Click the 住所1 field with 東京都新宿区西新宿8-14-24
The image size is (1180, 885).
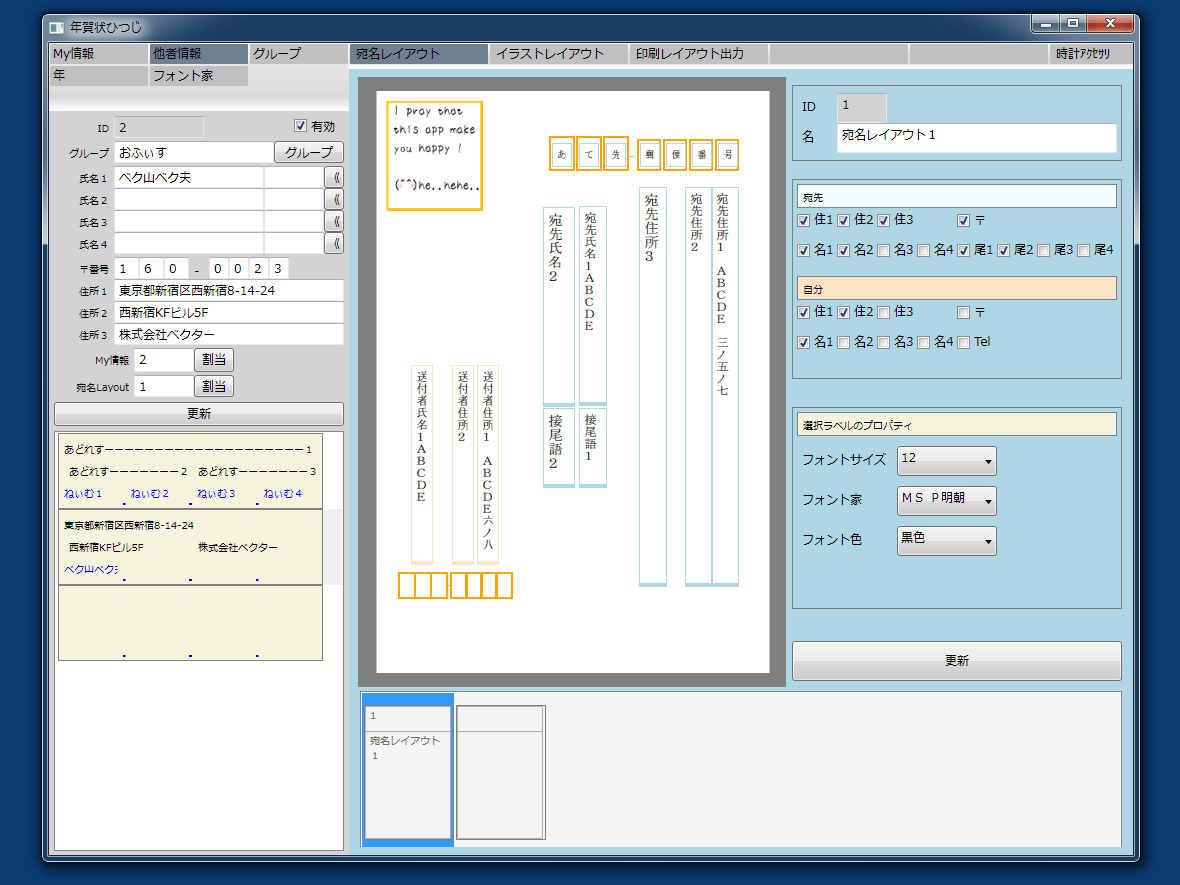(x=229, y=290)
